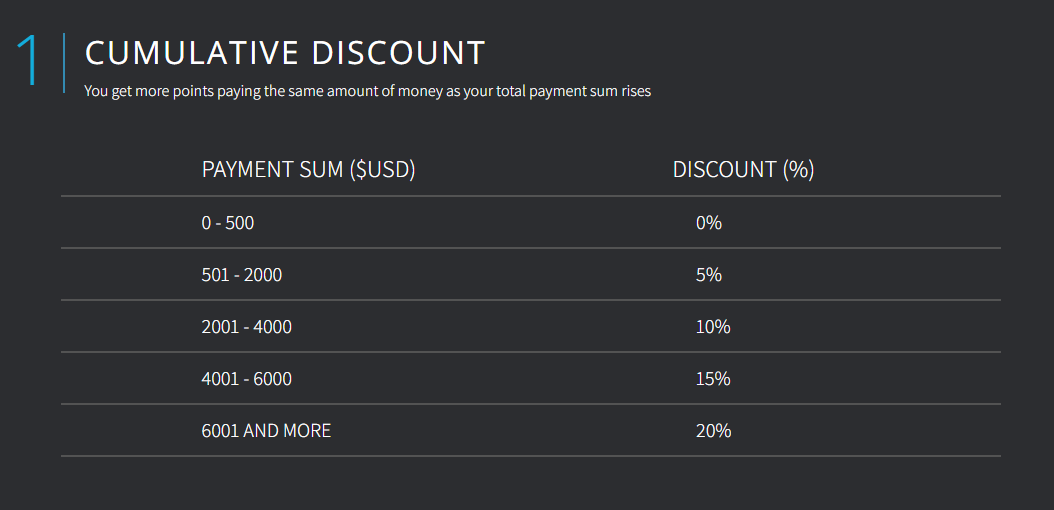
Task: Click the blue vertical line beside the heading
Action: 64,62
